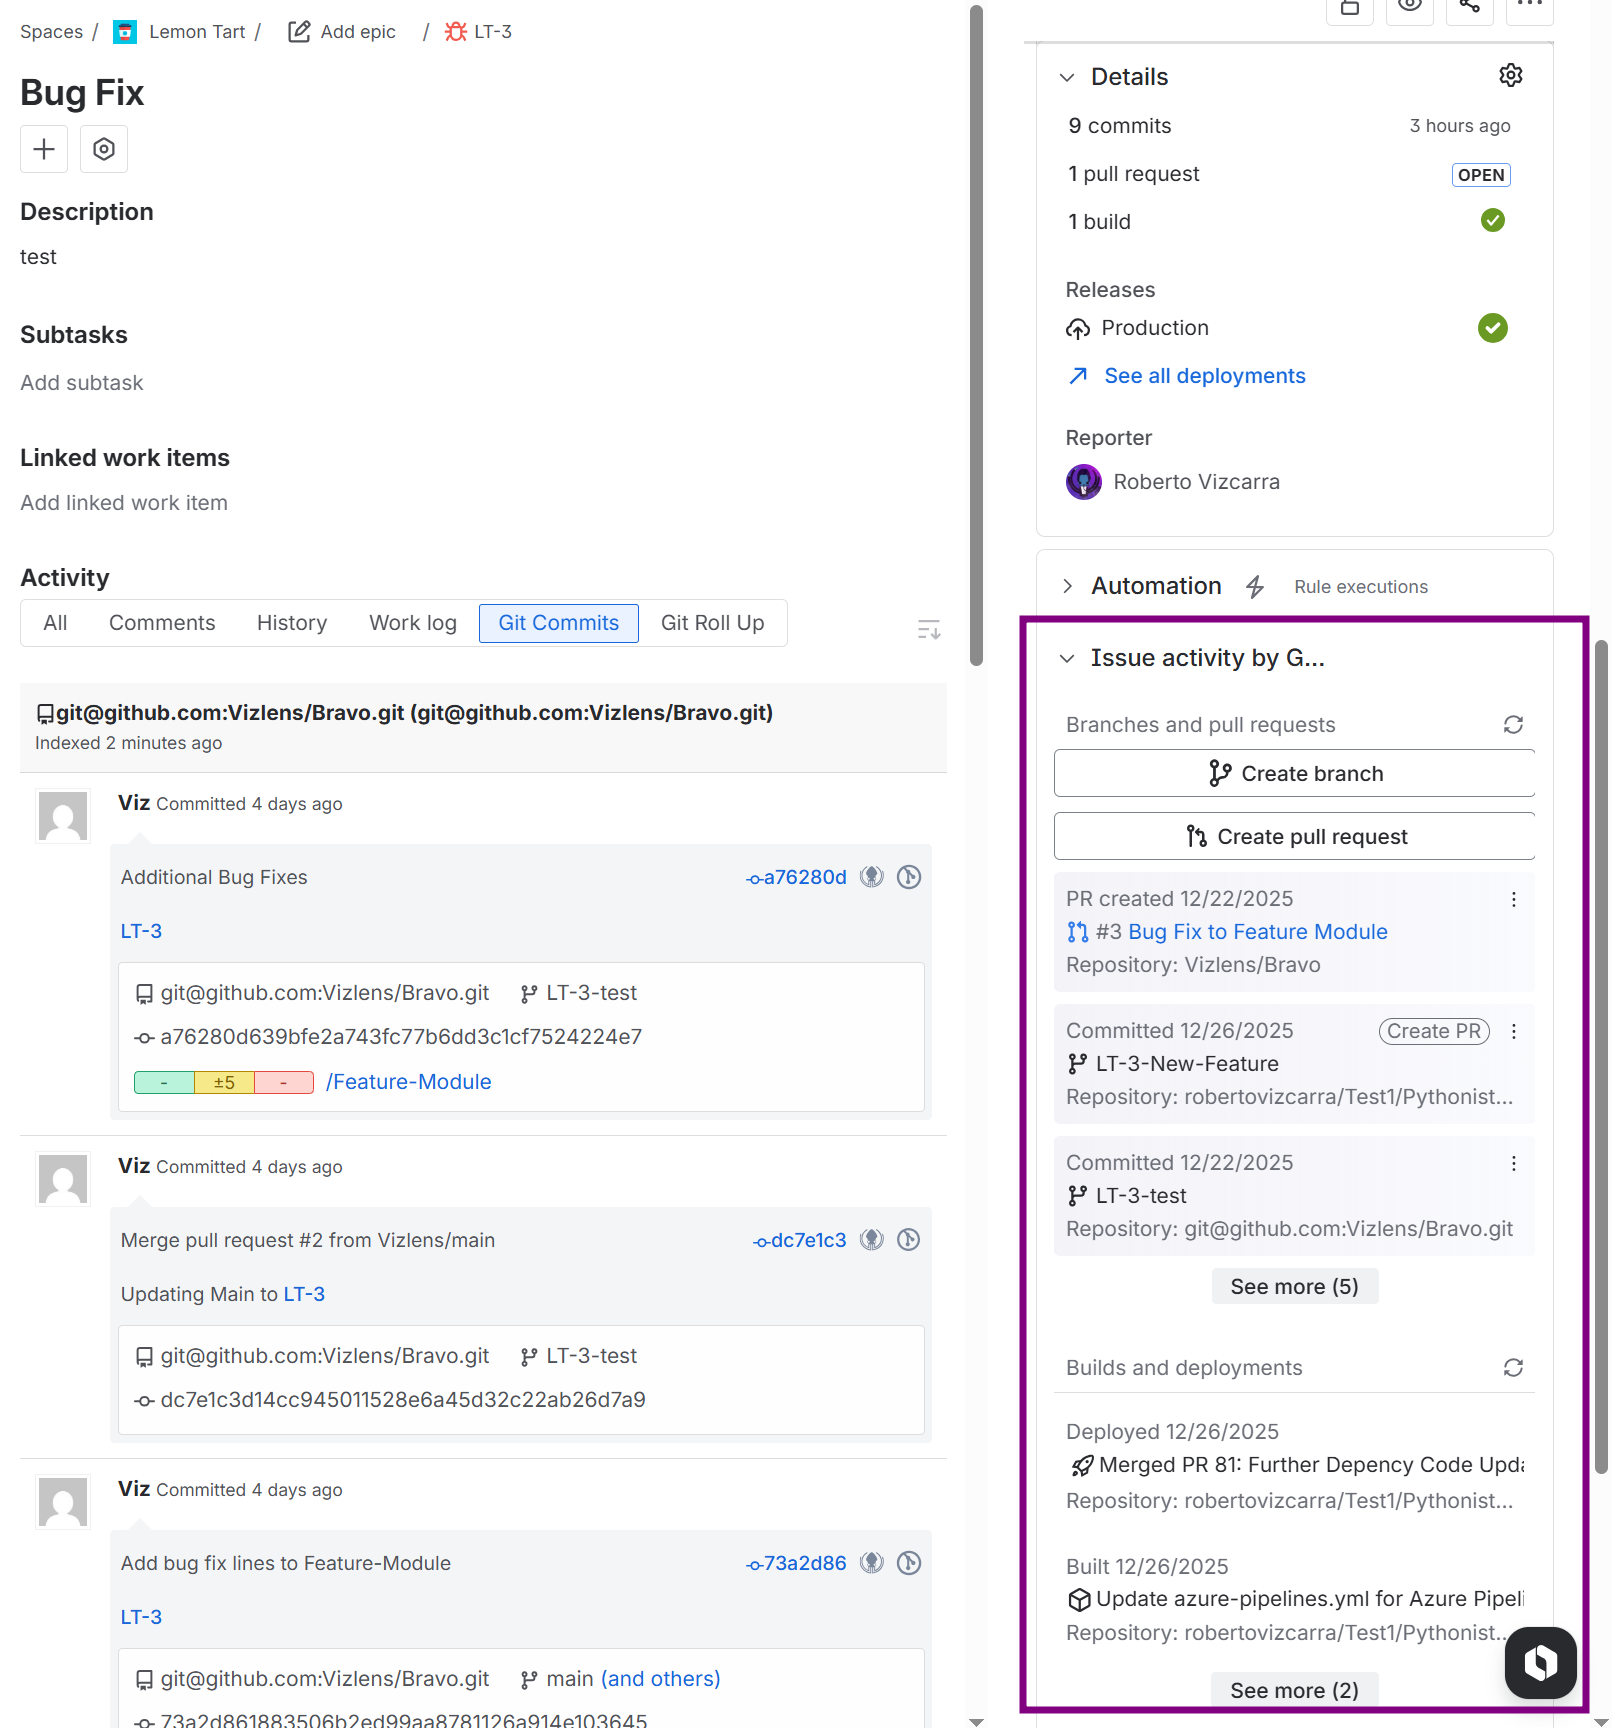Open the Details settings gear
The height and width of the screenshot is (1728, 1612).
(1510, 76)
